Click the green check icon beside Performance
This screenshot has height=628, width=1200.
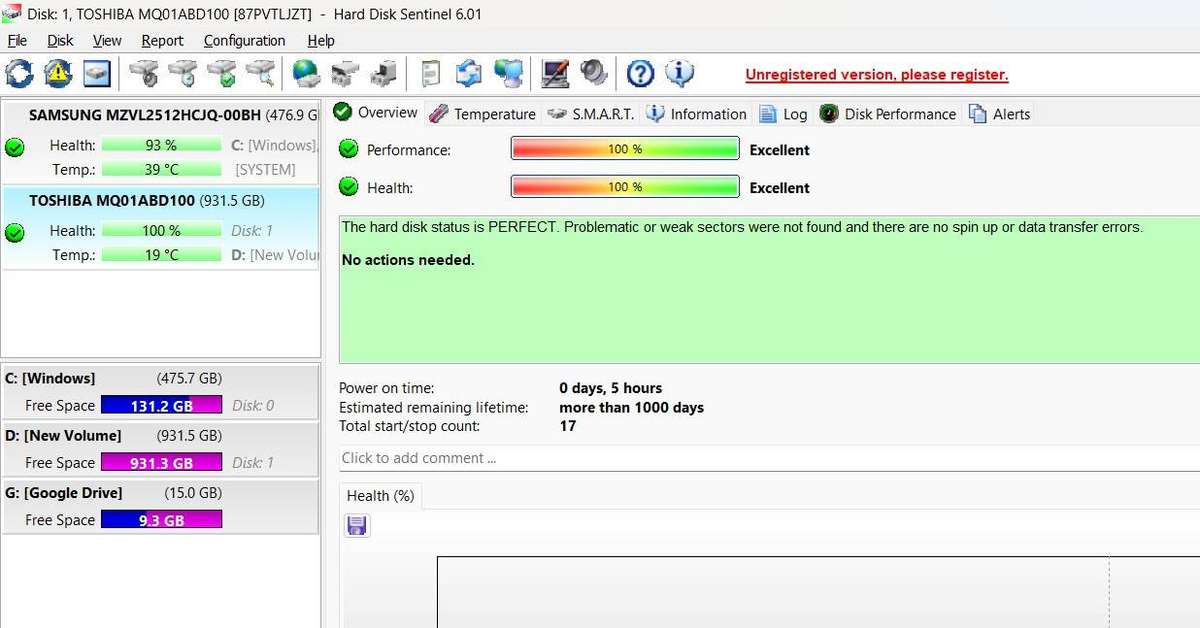[x=348, y=149]
